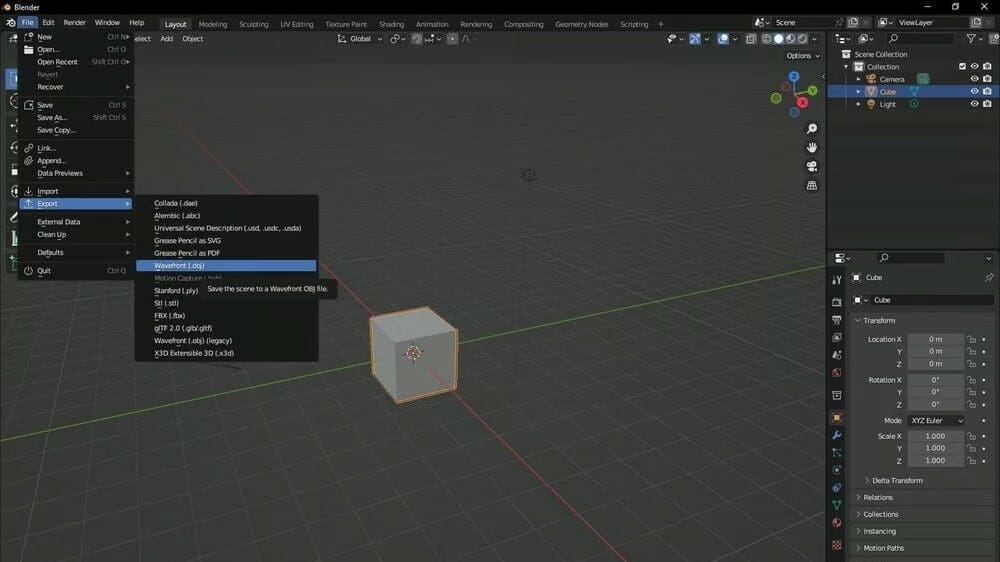This screenshot has width=1000, height=562.
Task: Click the outliner search field
Action: (921, 39)
